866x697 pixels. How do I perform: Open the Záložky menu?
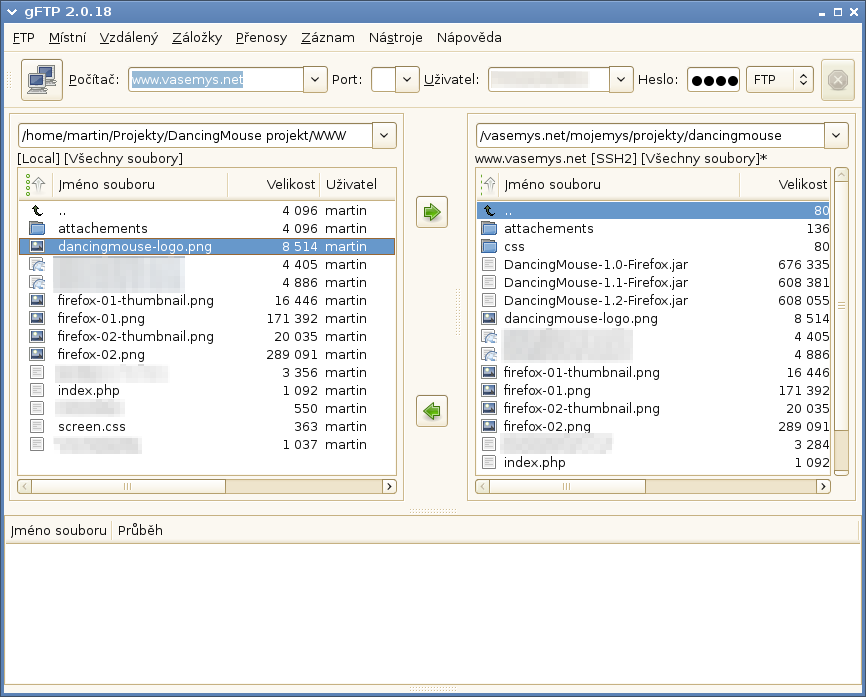(197, 38)
